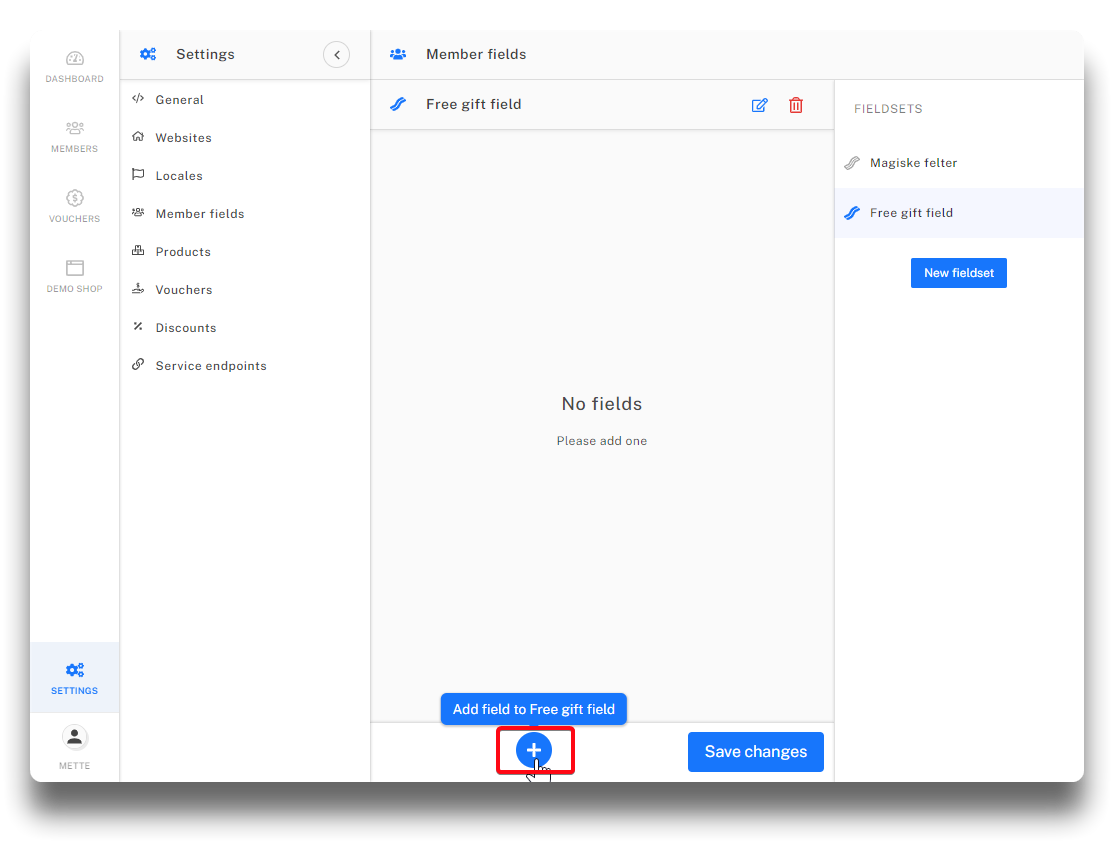Open Discounts settings section
The image size is (1114, 844).
pyautogui.click(x=185, y=328)
